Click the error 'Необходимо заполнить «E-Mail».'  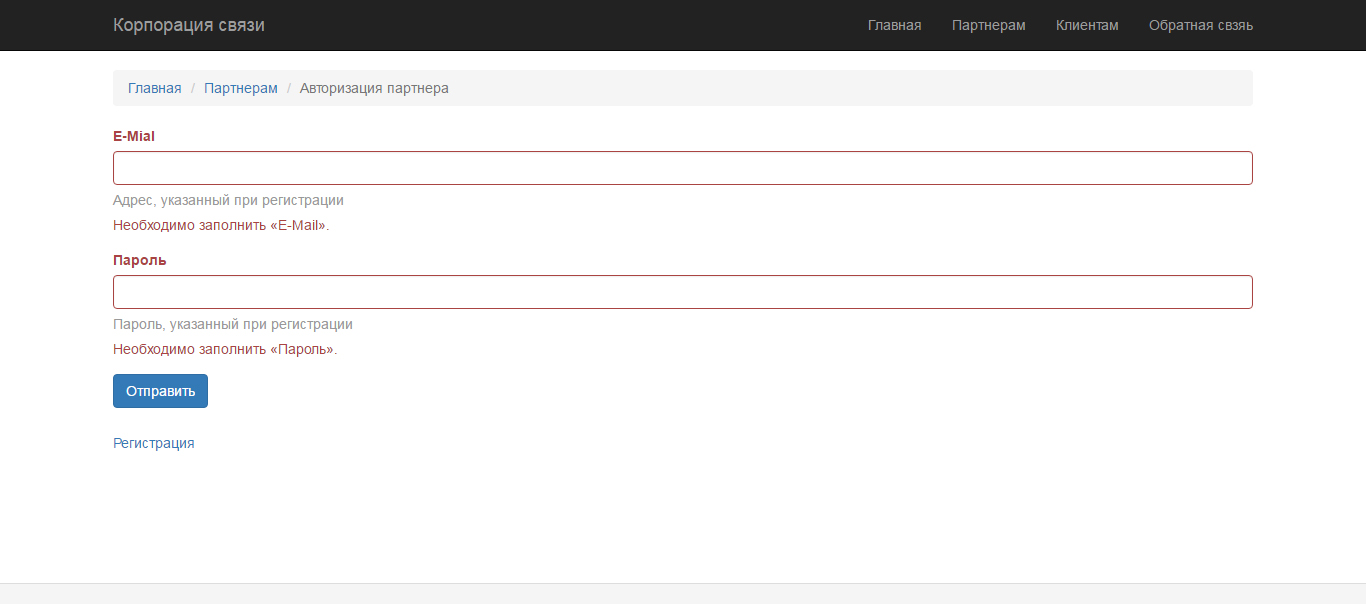[221, 225]
